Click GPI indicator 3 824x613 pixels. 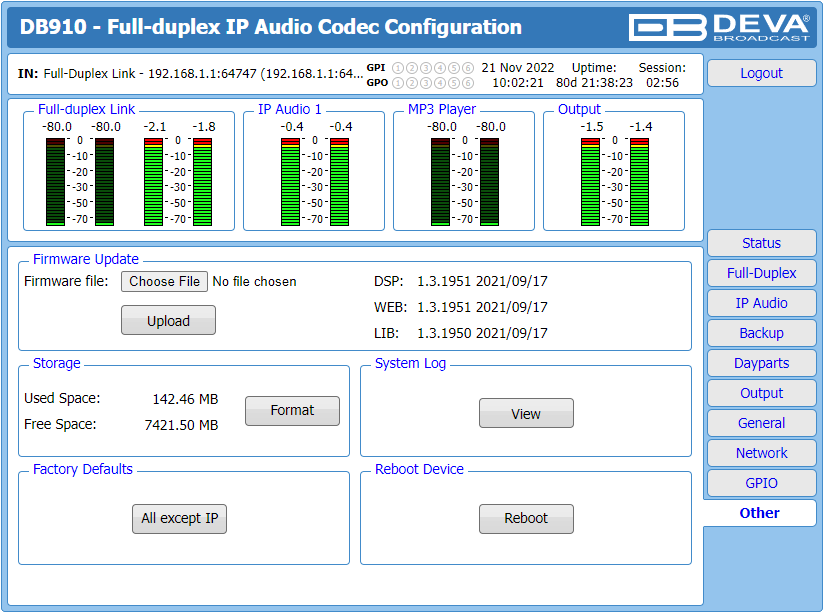(x=426, y=68)
